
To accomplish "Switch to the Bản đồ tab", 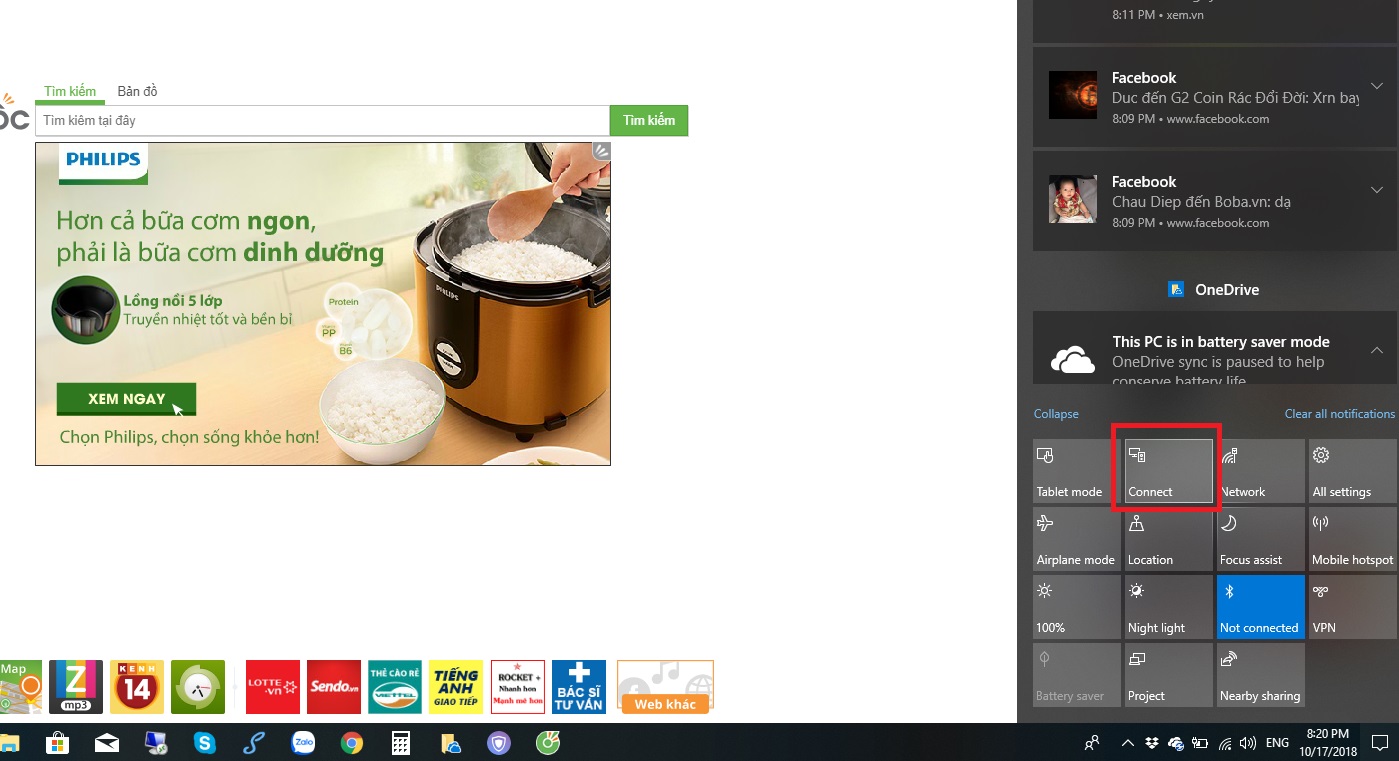I will click(x=137, y=91).
